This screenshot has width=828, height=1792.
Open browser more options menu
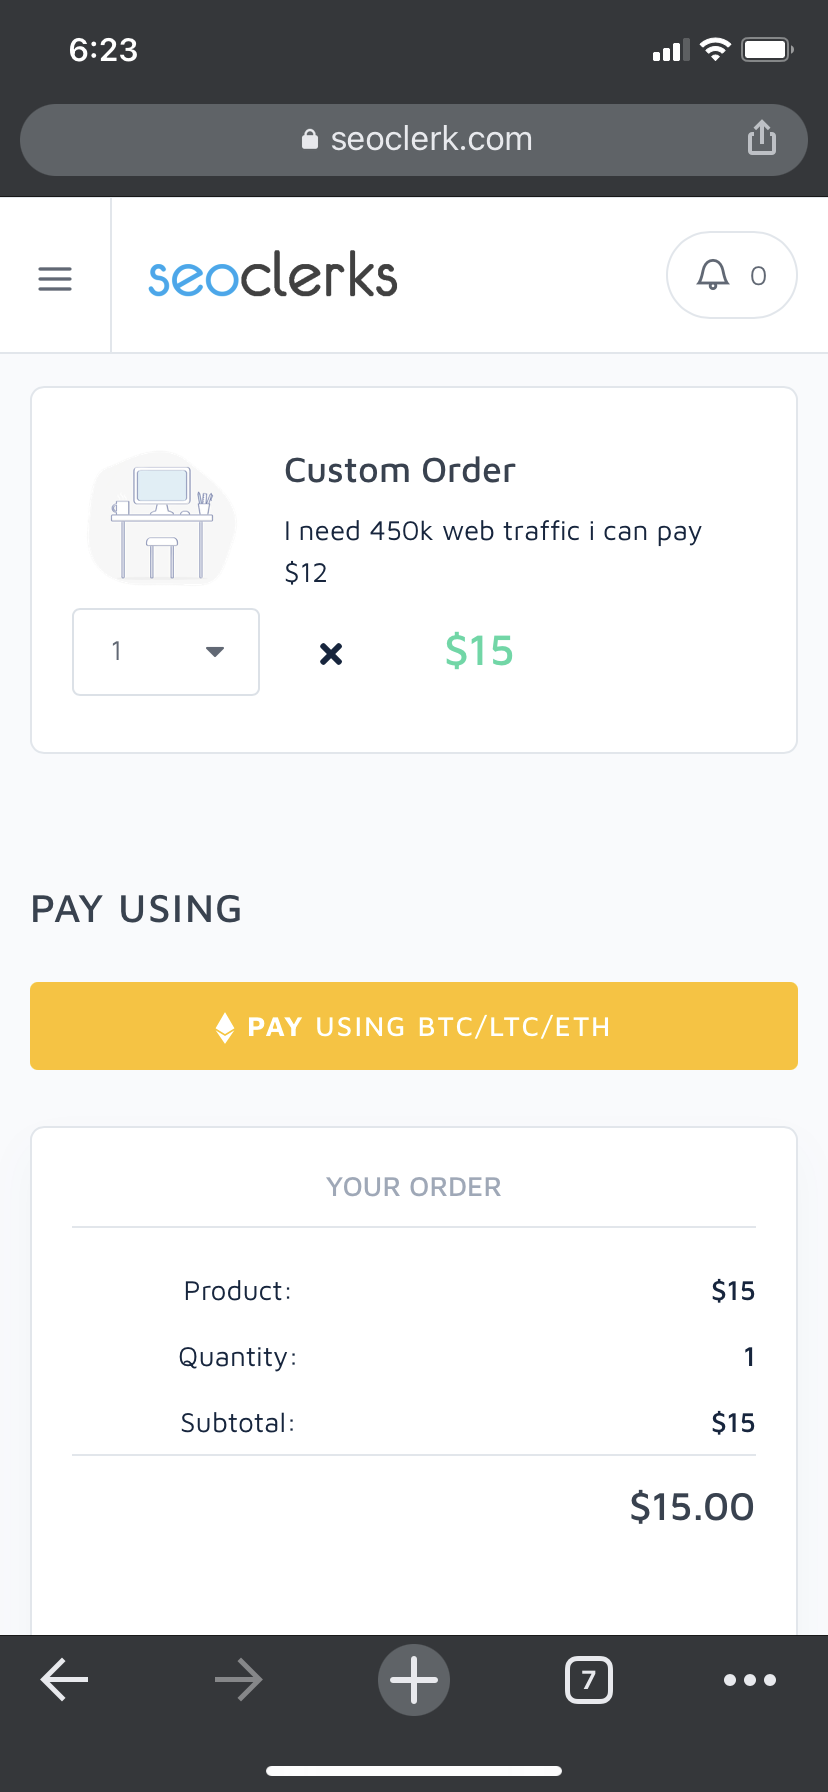750,1680
